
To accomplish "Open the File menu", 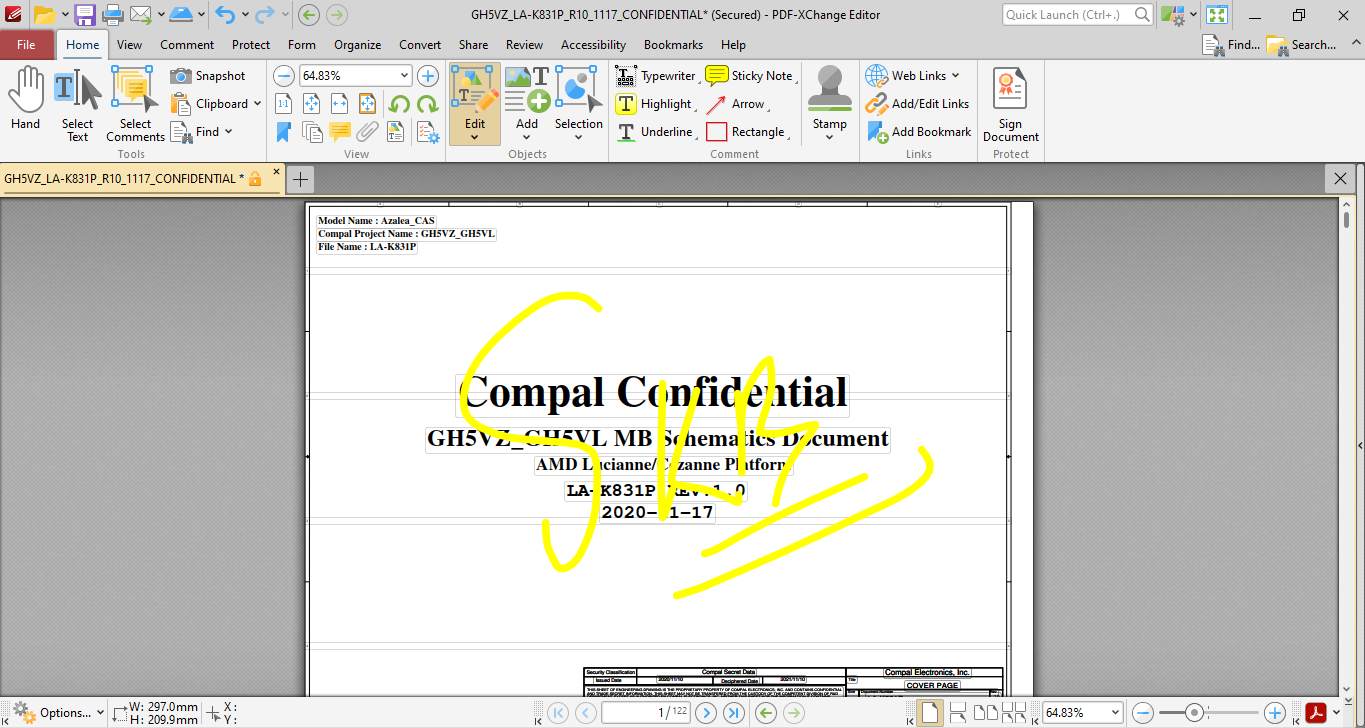I will tap(26, 45).
